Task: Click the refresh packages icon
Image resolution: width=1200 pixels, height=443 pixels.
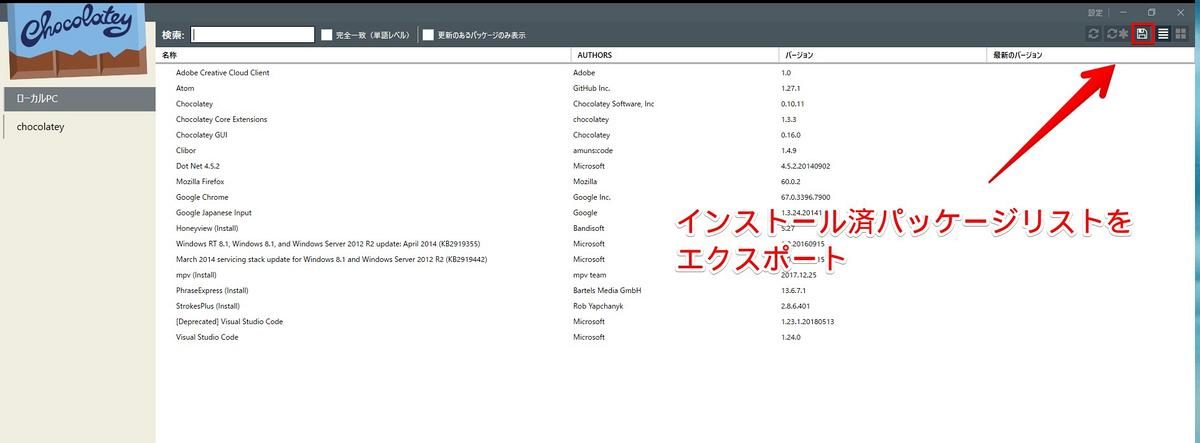Action: [1095, 34]
